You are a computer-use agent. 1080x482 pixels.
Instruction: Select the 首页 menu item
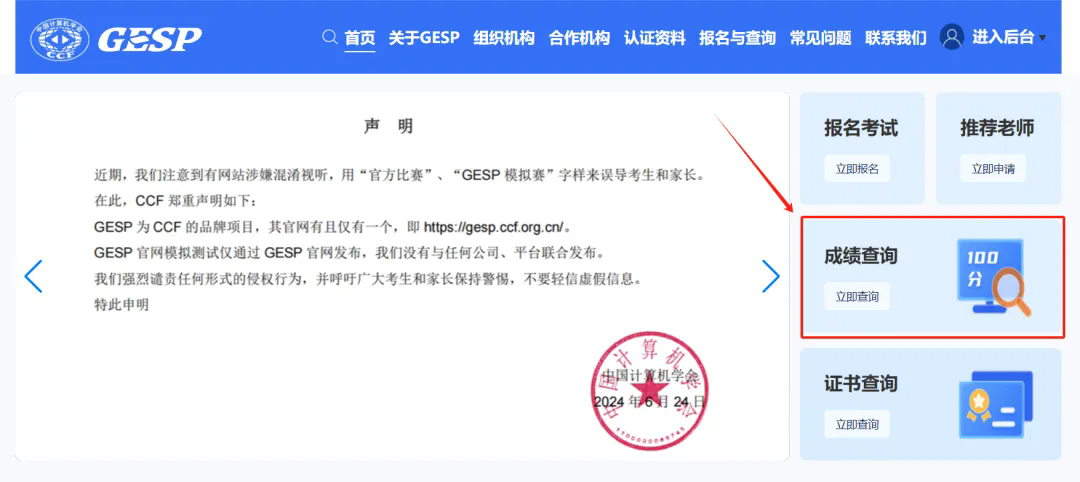tap(360, 38)
